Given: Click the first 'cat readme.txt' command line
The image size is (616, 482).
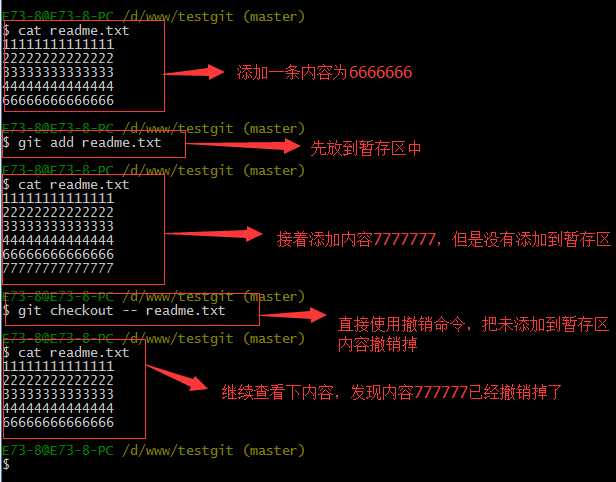Looking at the screenshot, I should [66, 31].
